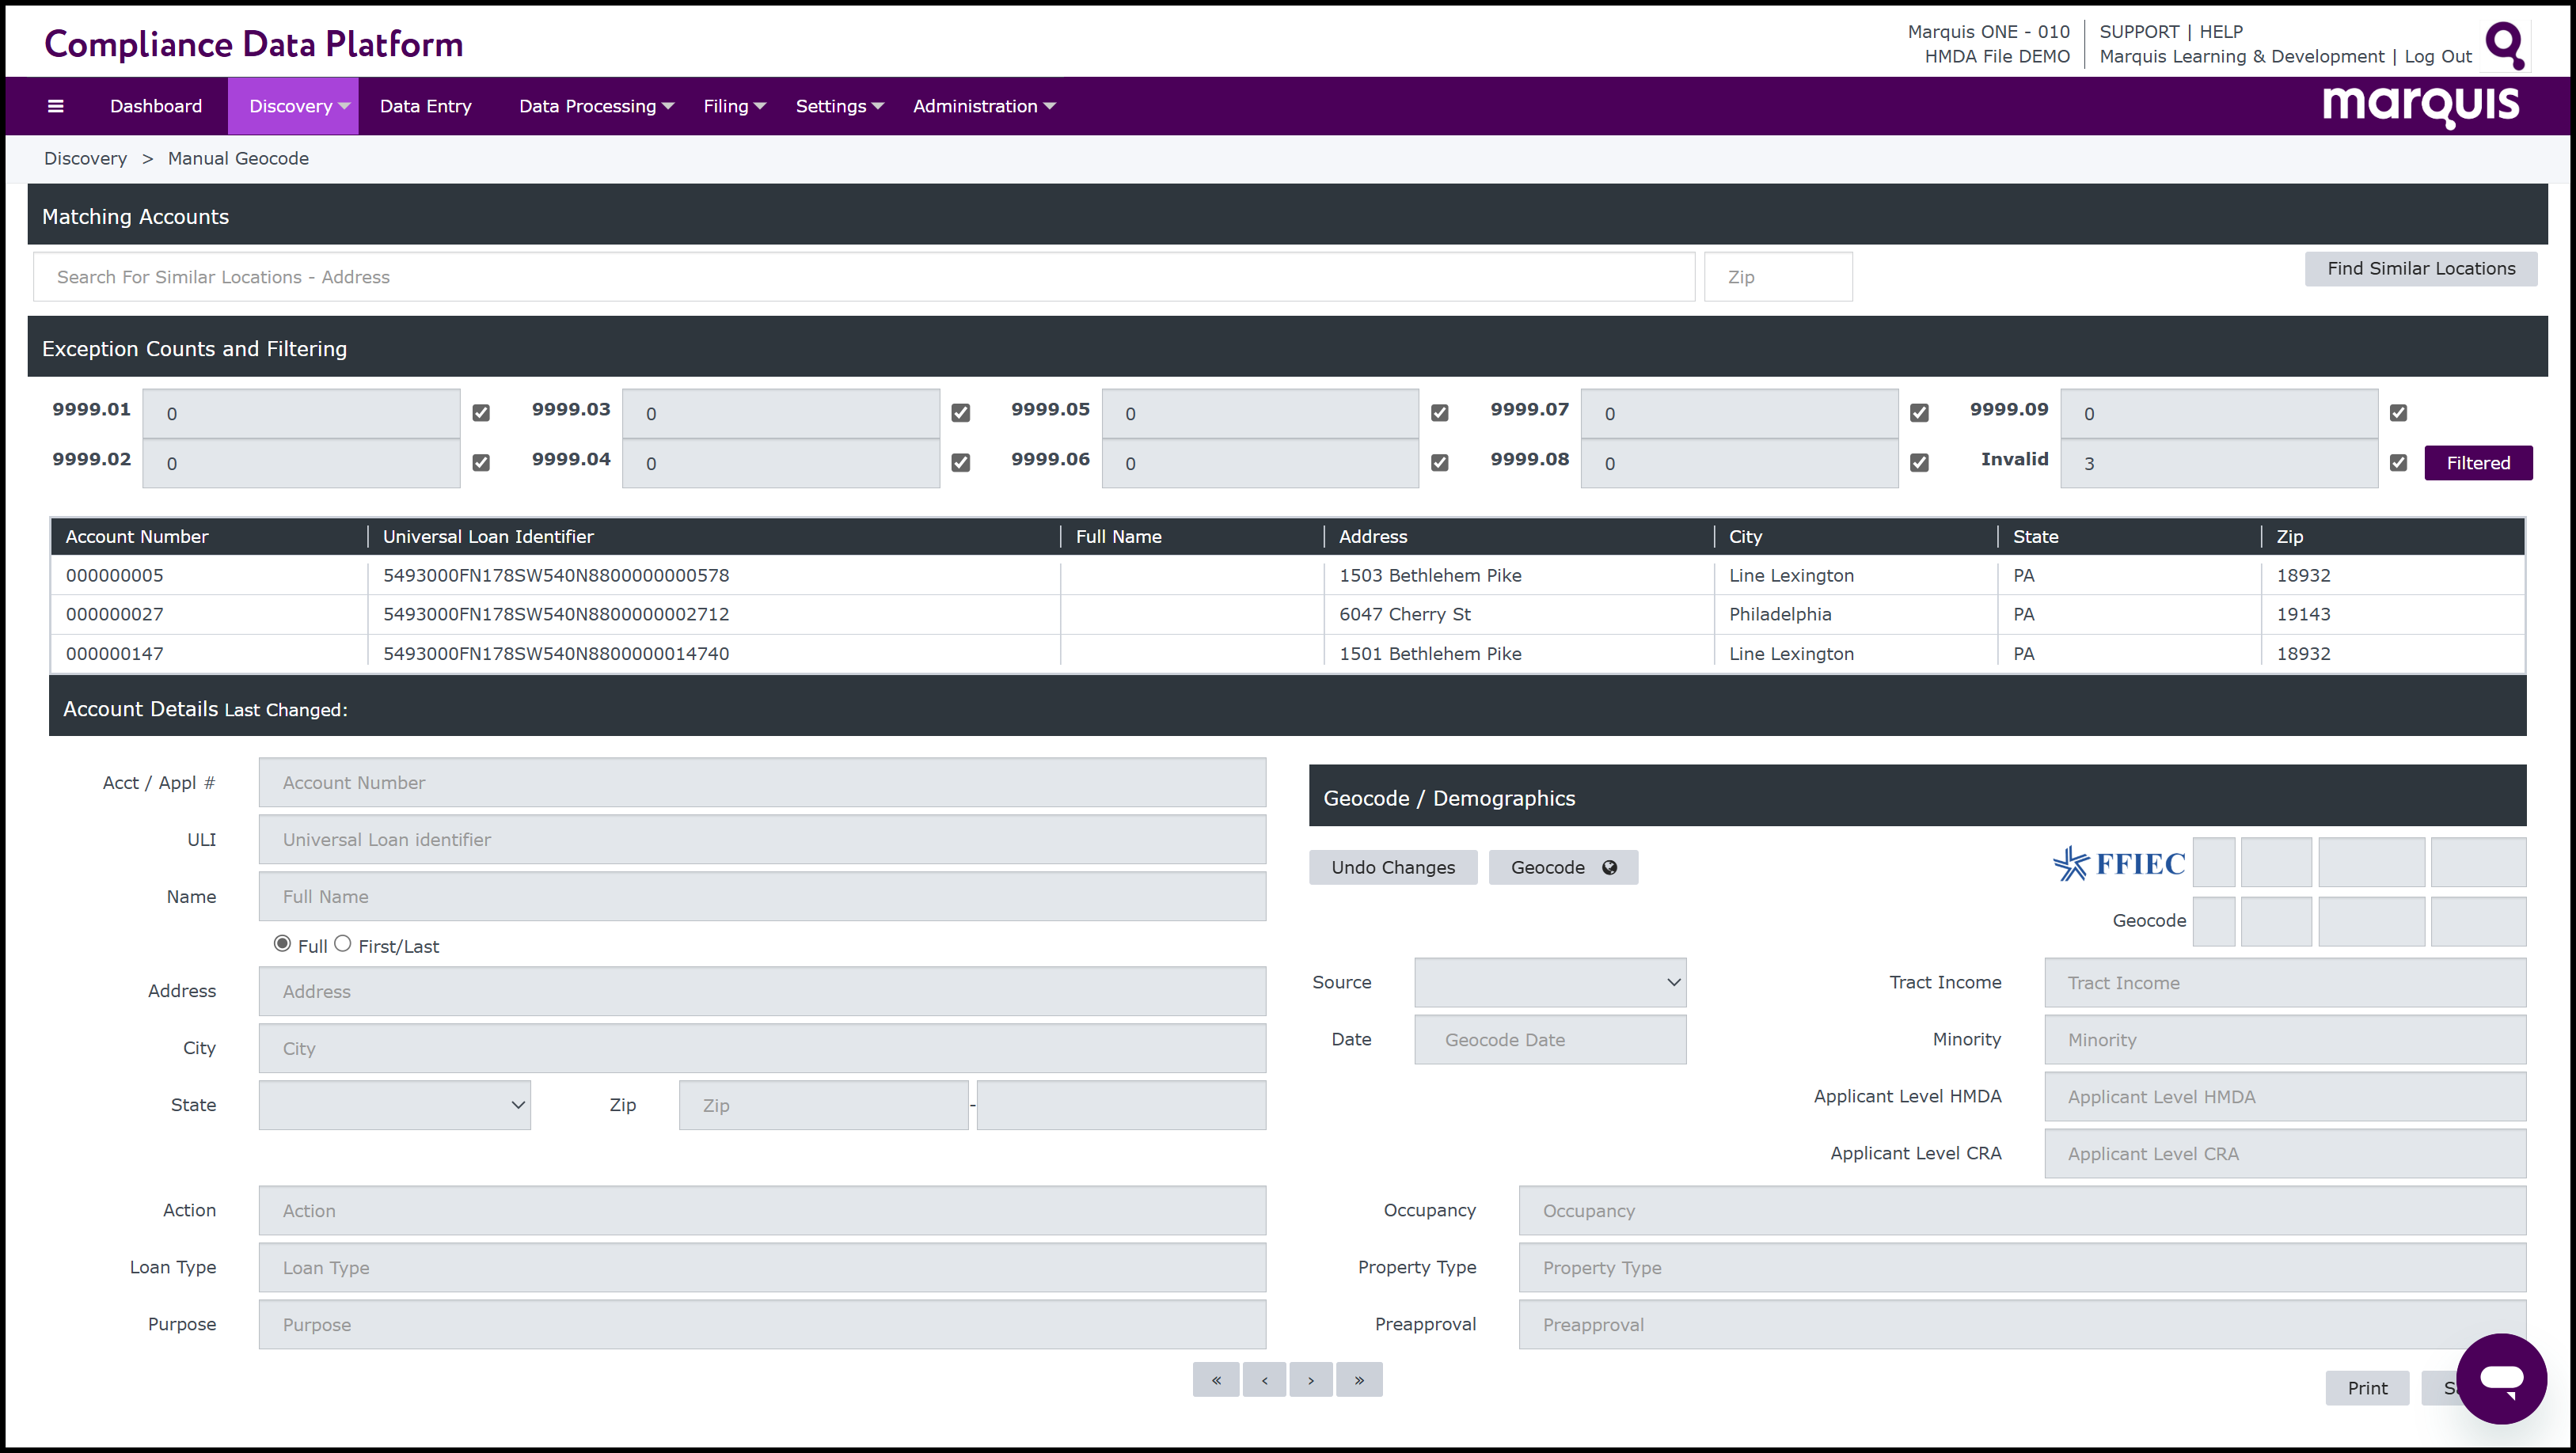Viewport: 2576px width, 1453px height.
Task: Open the Dashboard tab
Action: click(156, 106)
